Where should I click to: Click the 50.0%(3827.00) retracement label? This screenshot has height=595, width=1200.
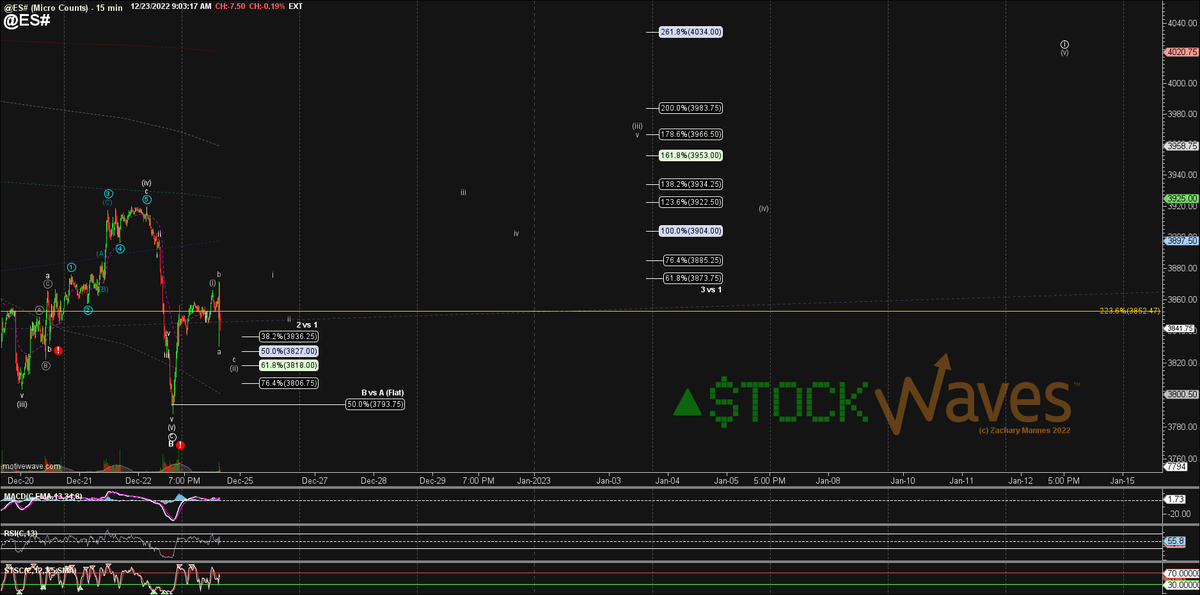point(289,351)
